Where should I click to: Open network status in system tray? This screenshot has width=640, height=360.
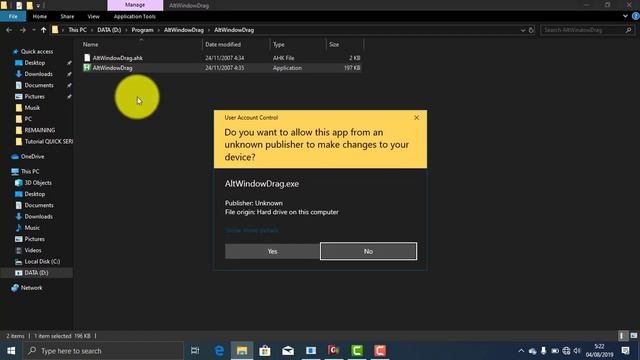(x=566, y=351)
